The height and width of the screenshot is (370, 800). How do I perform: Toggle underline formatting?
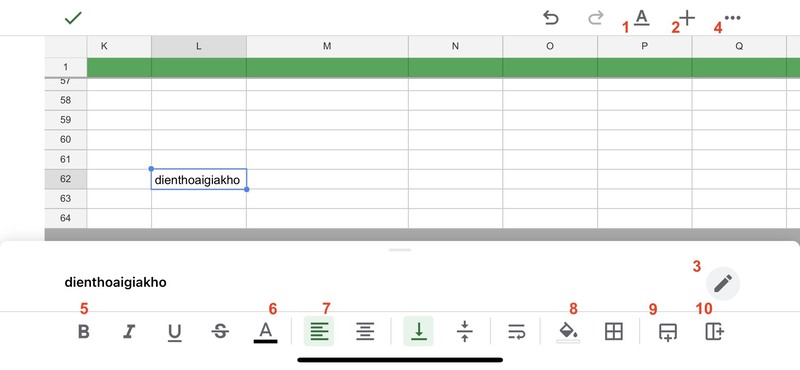click(174, 333)
